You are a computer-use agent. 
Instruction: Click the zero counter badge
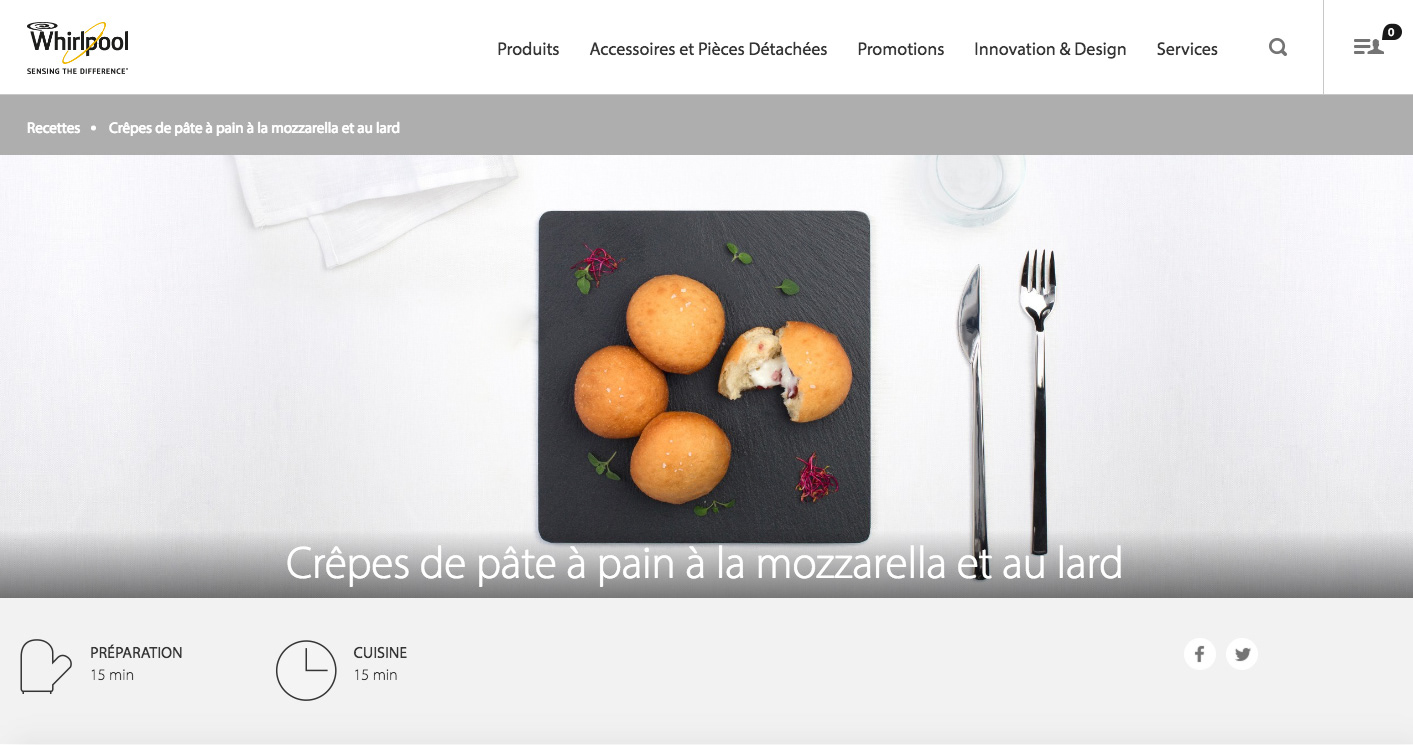[1392, 32]
